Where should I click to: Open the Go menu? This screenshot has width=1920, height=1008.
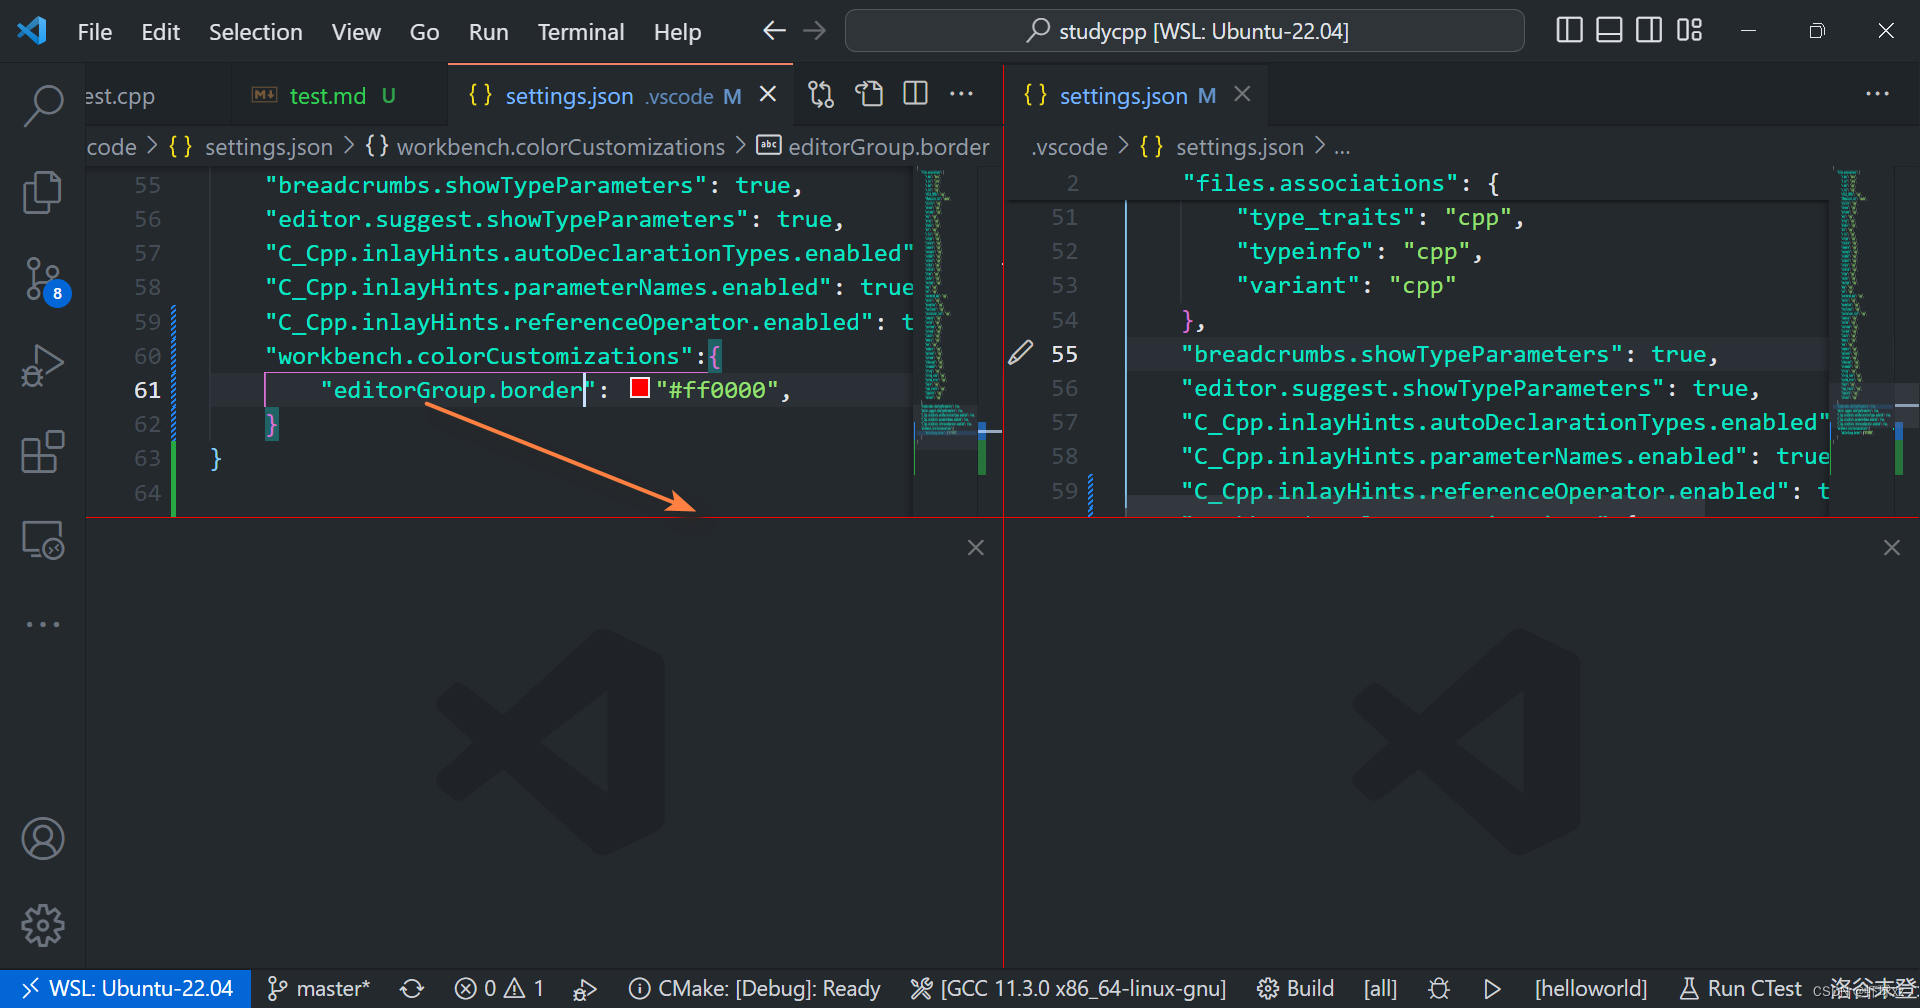(x=425, y=32)
